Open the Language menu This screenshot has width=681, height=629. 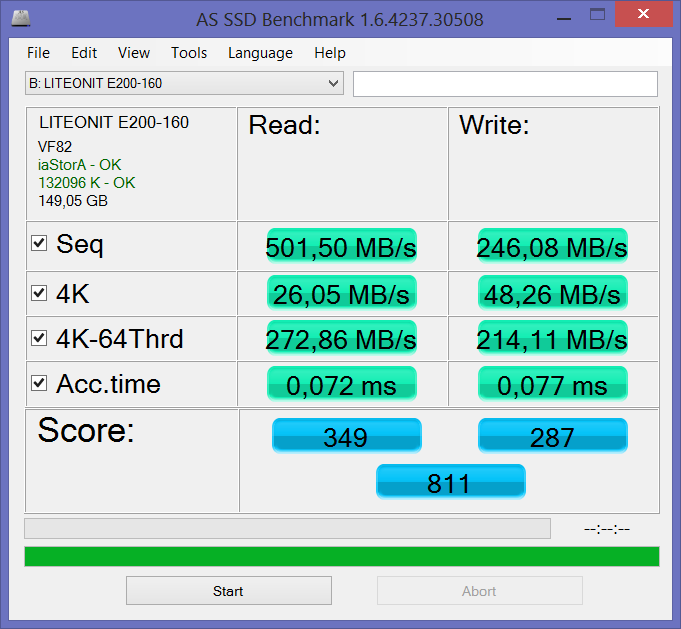coord(260,53)
